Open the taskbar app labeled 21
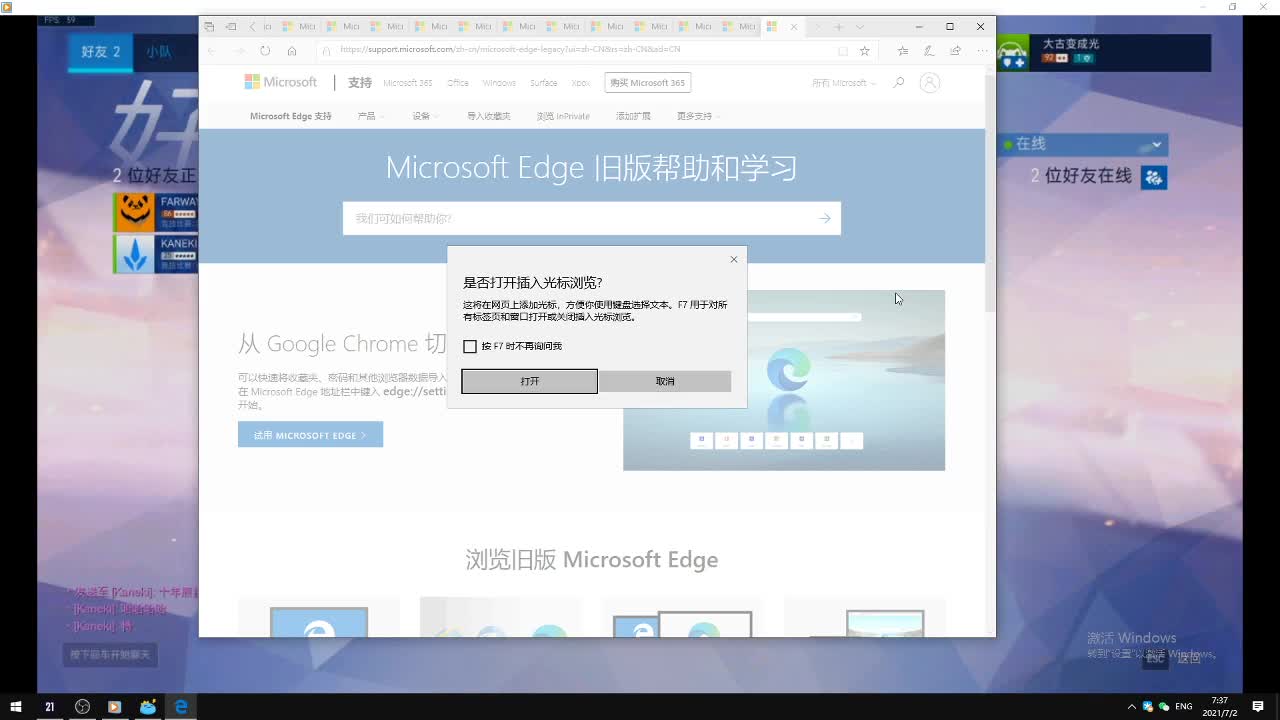 (49, 707)
